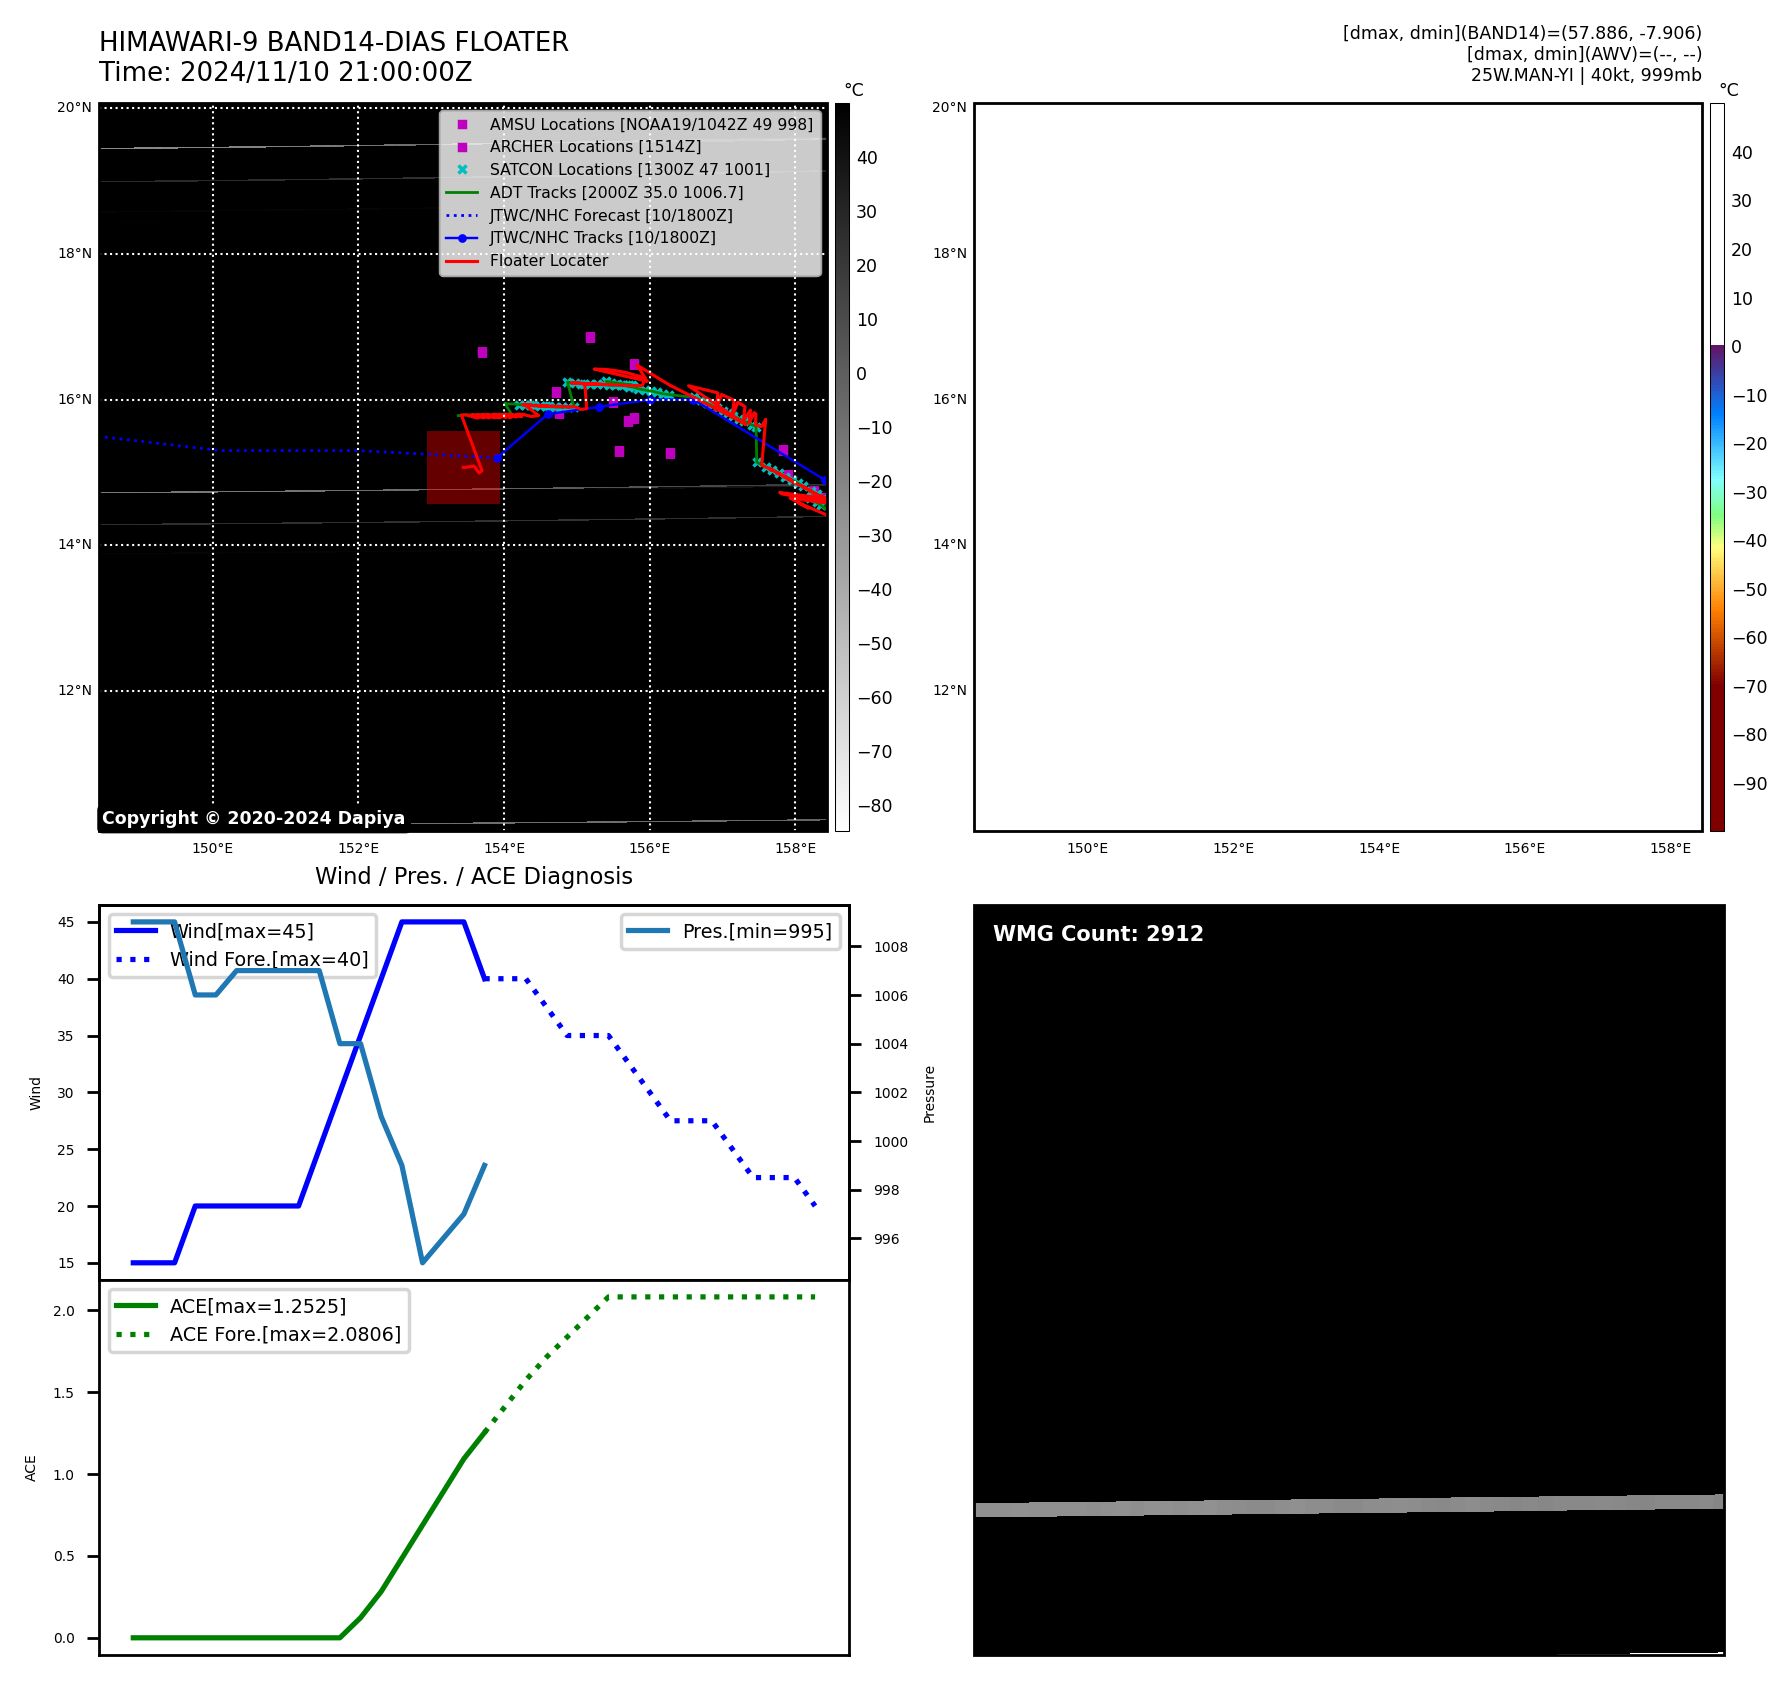1792x1692 pixels.
Task: Click the dark red floater square on map
Action: coord(463,467)
